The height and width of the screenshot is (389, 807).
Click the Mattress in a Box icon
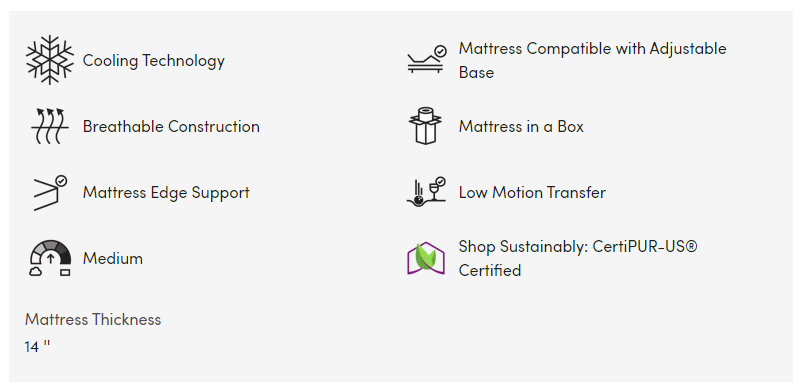[x=425, y=126]
